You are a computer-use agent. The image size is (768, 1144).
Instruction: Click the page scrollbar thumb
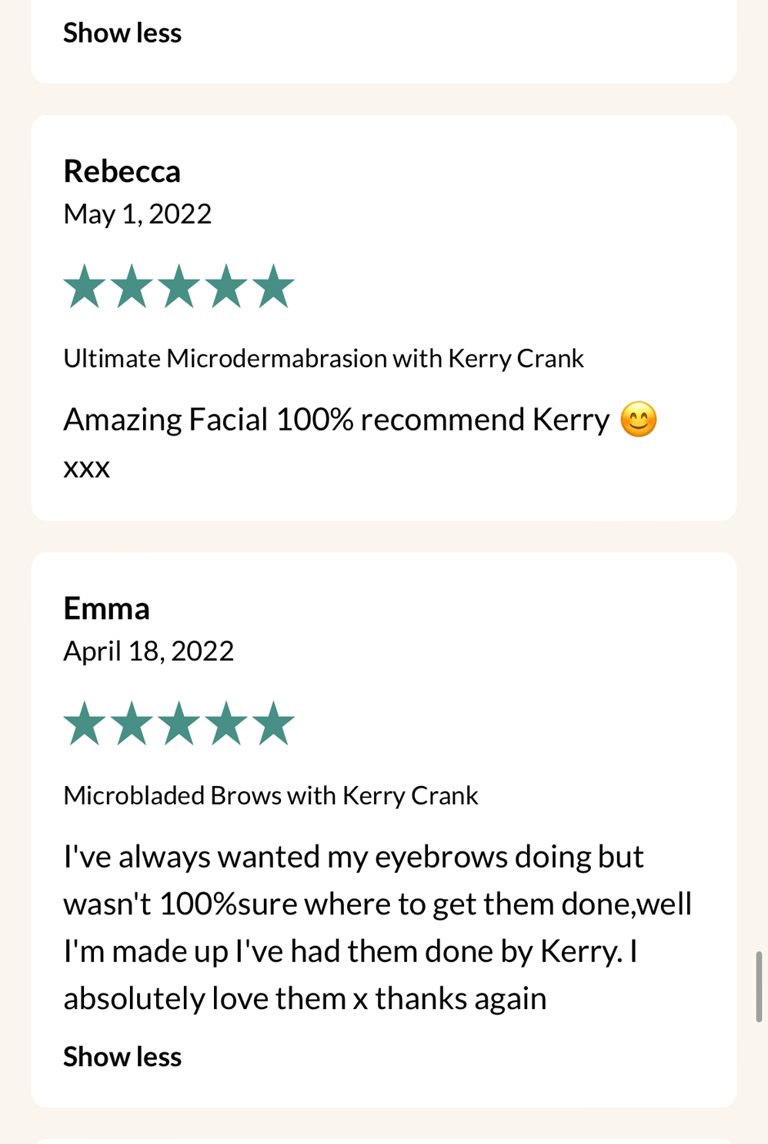pos(760,986)
